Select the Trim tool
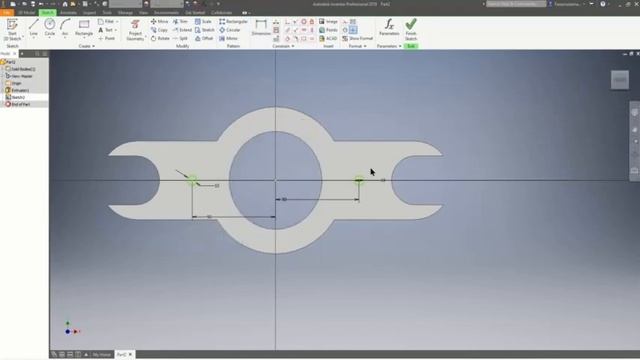This screenshot has width=640, height=360. click(x=180, y=21)
